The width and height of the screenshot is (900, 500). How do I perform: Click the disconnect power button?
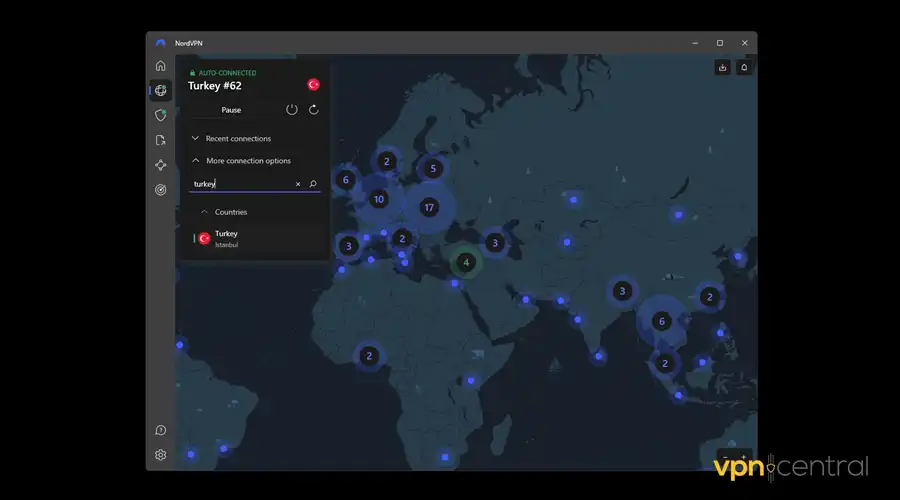(292, 110)
